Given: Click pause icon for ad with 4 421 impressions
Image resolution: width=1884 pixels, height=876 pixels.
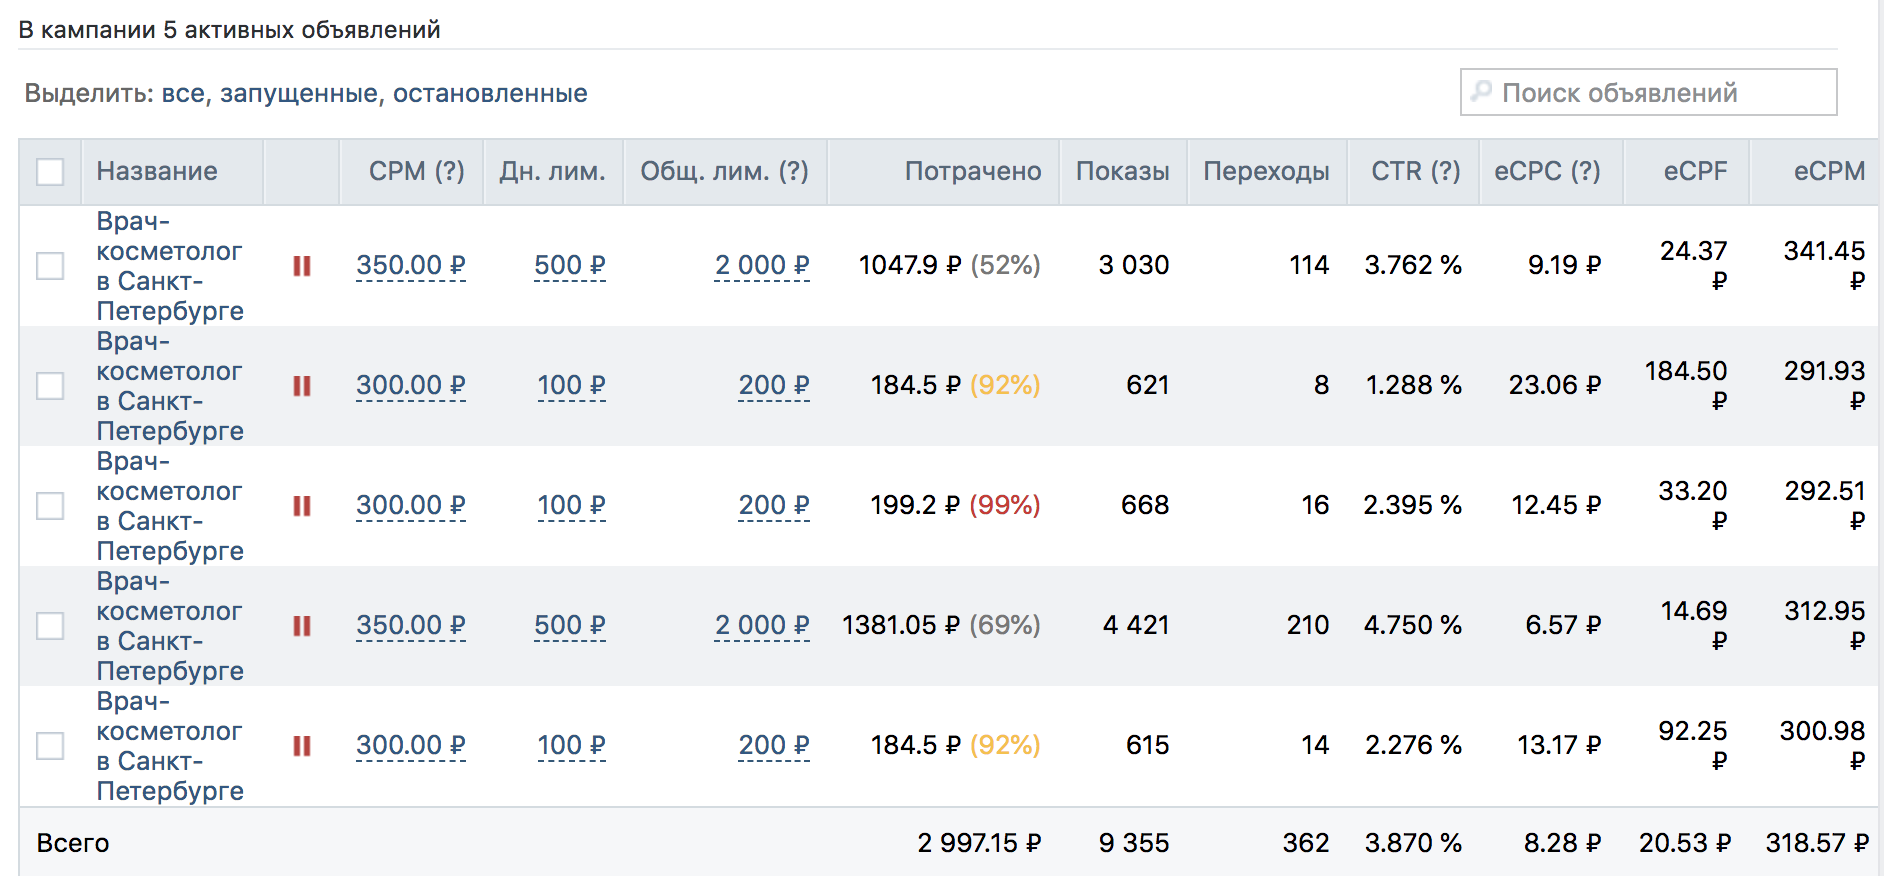Looking at the screenshot, I should coord(302,626).
